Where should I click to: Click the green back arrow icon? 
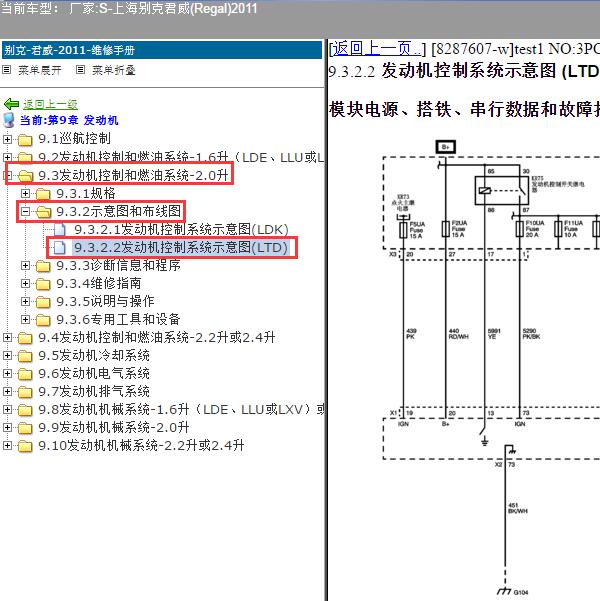coord(12,104)
